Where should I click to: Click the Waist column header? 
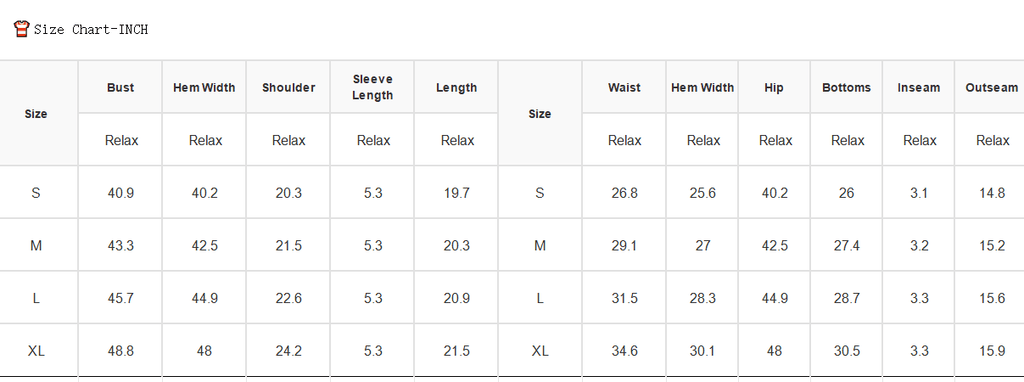(624, 88)
